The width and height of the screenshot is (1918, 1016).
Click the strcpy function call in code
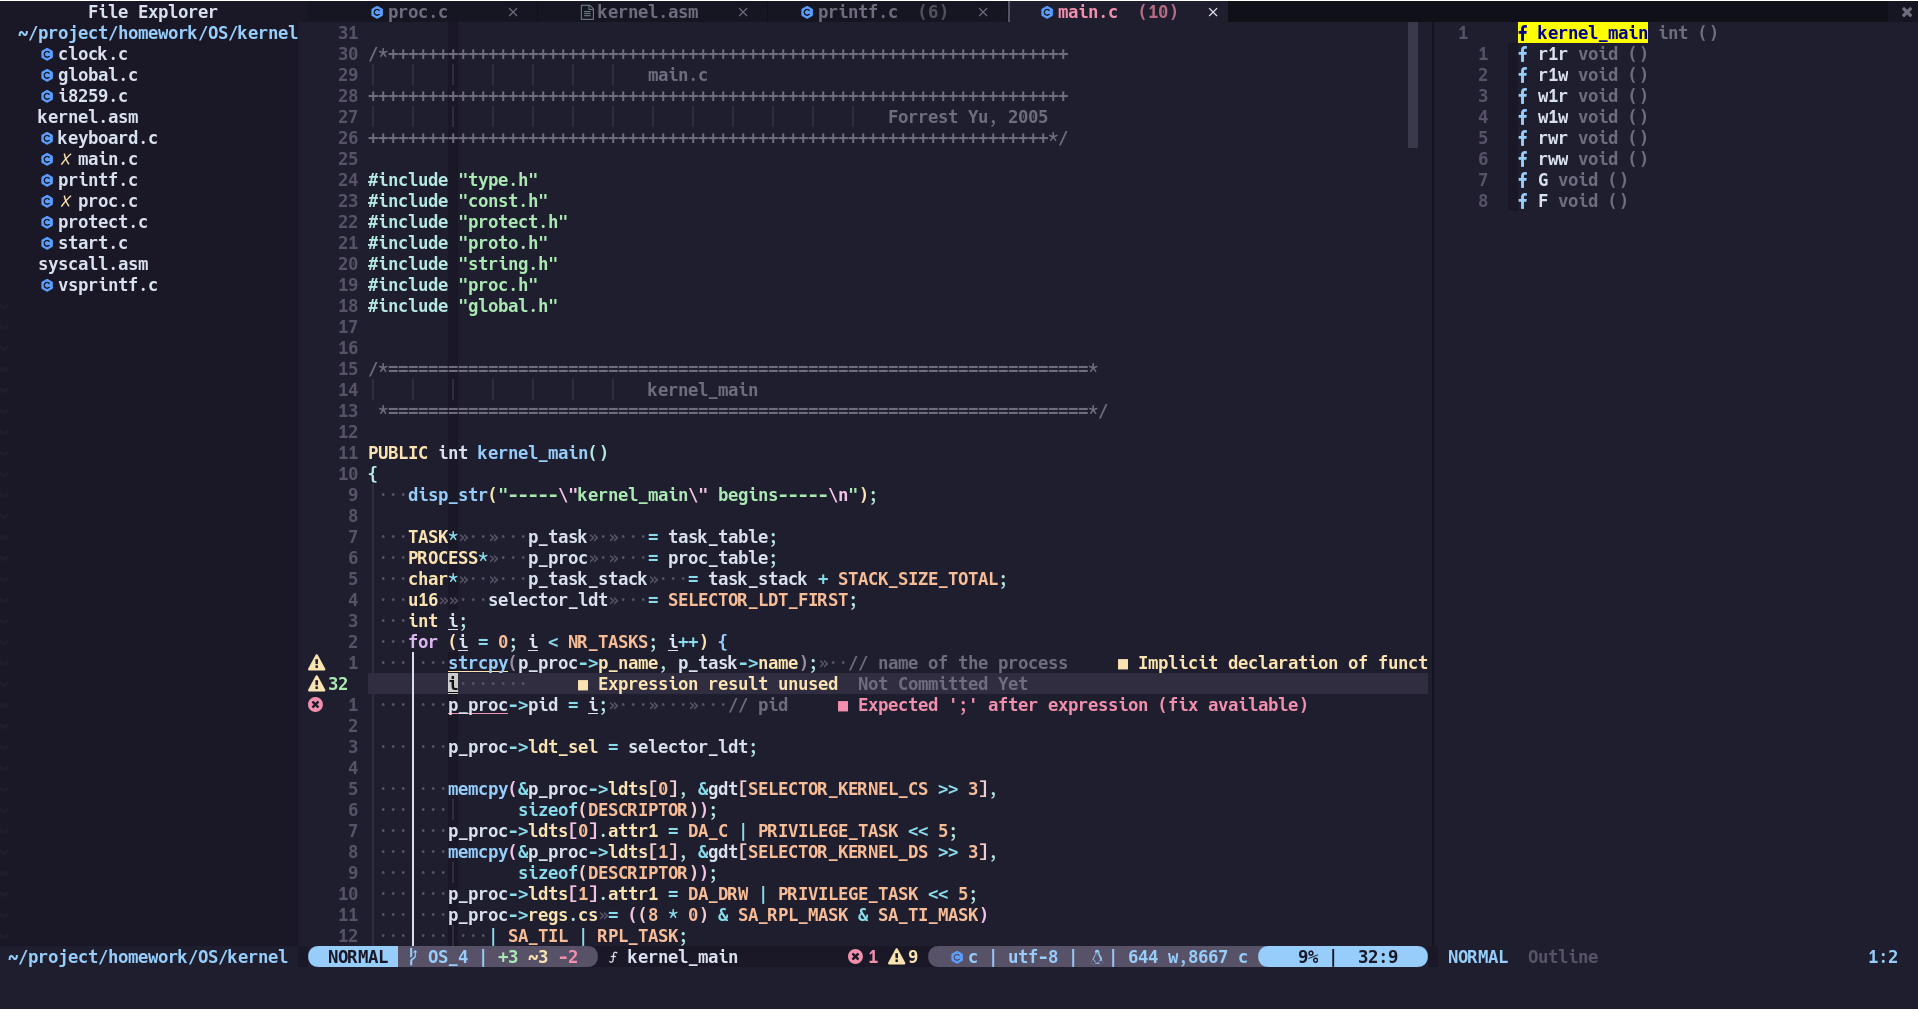[x=477, y=663]
